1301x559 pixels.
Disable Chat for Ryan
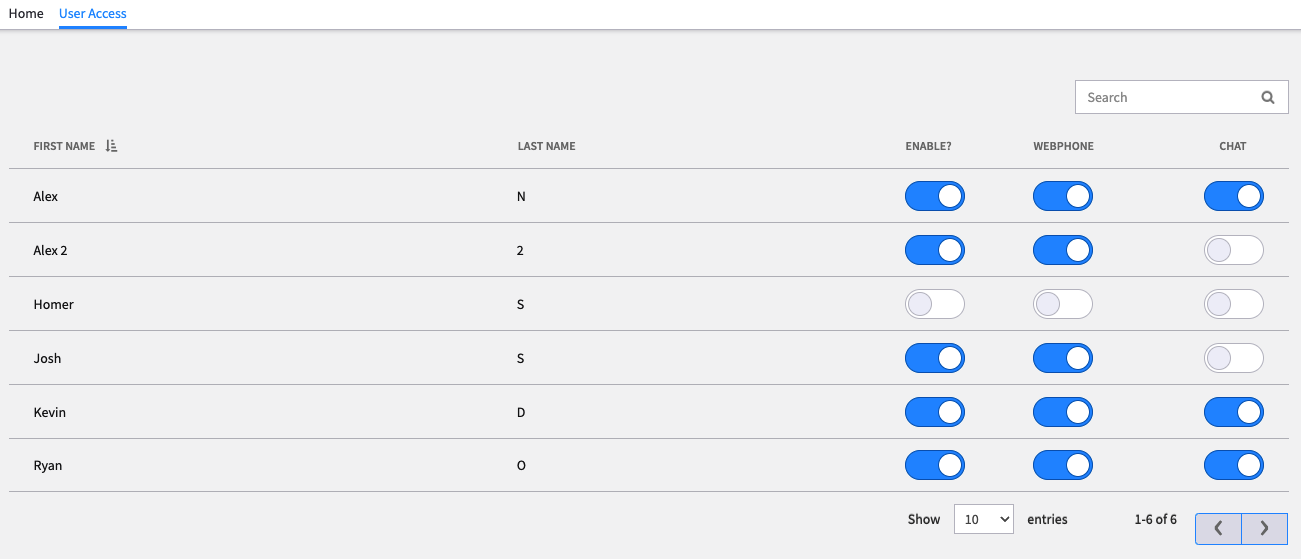[1234, 466]
